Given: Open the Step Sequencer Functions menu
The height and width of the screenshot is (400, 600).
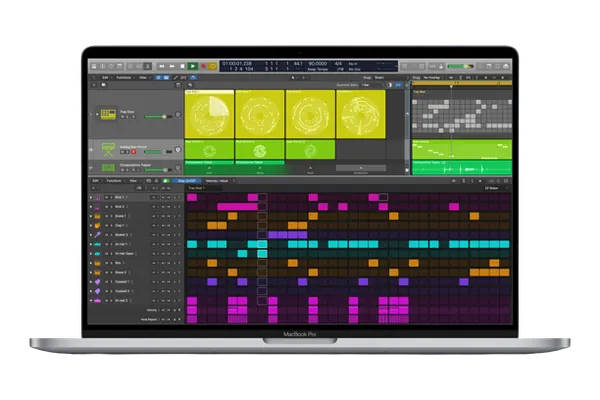Looking at the screenshot, I should 114,181.
